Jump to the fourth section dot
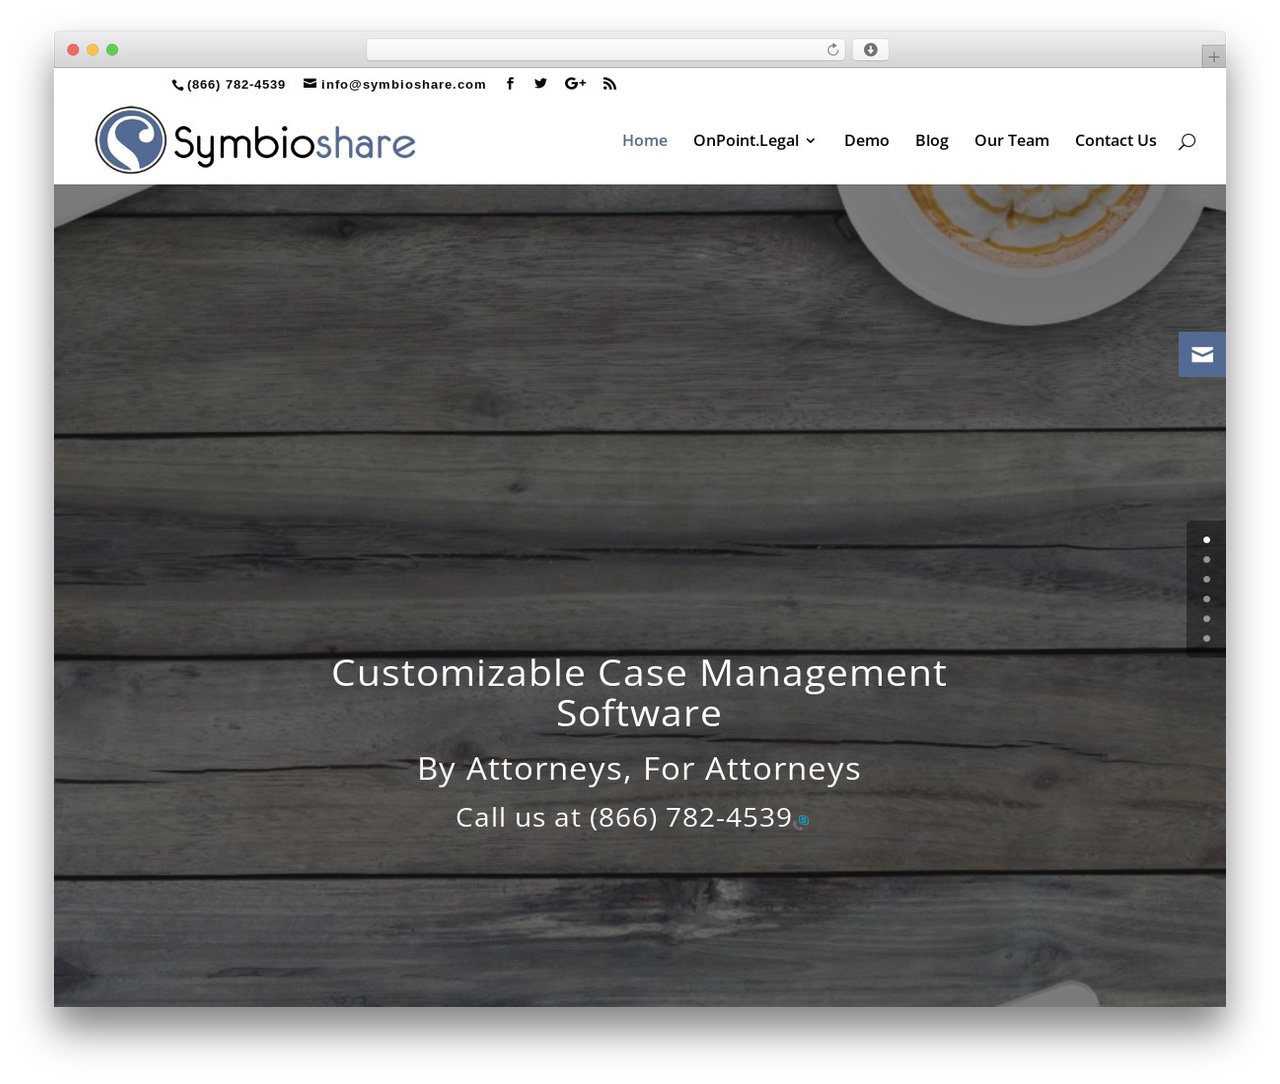 [1207, 599]
